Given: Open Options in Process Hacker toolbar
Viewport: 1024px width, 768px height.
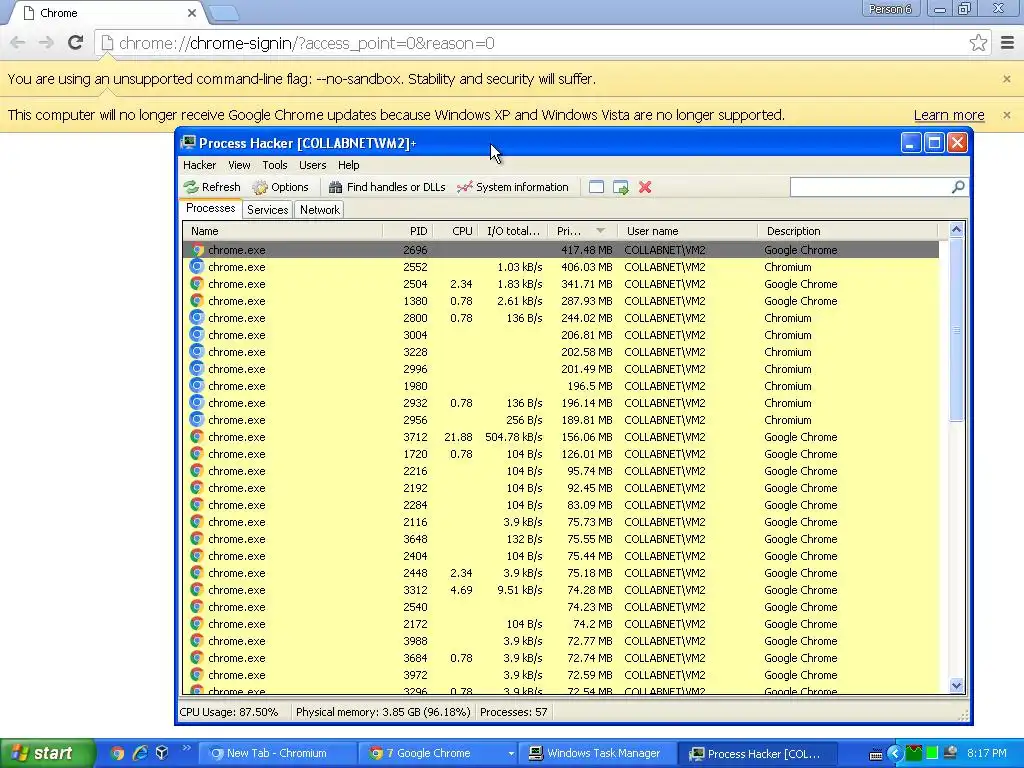Looking at the screenshot, I should tap(281, 187).
